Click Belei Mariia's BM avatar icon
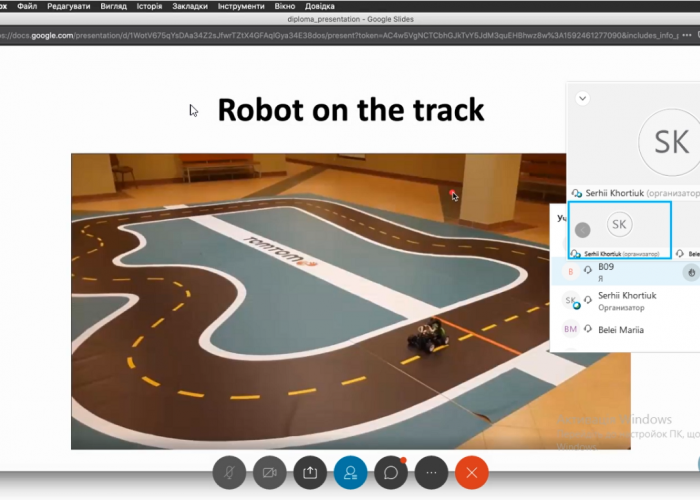 570,329
